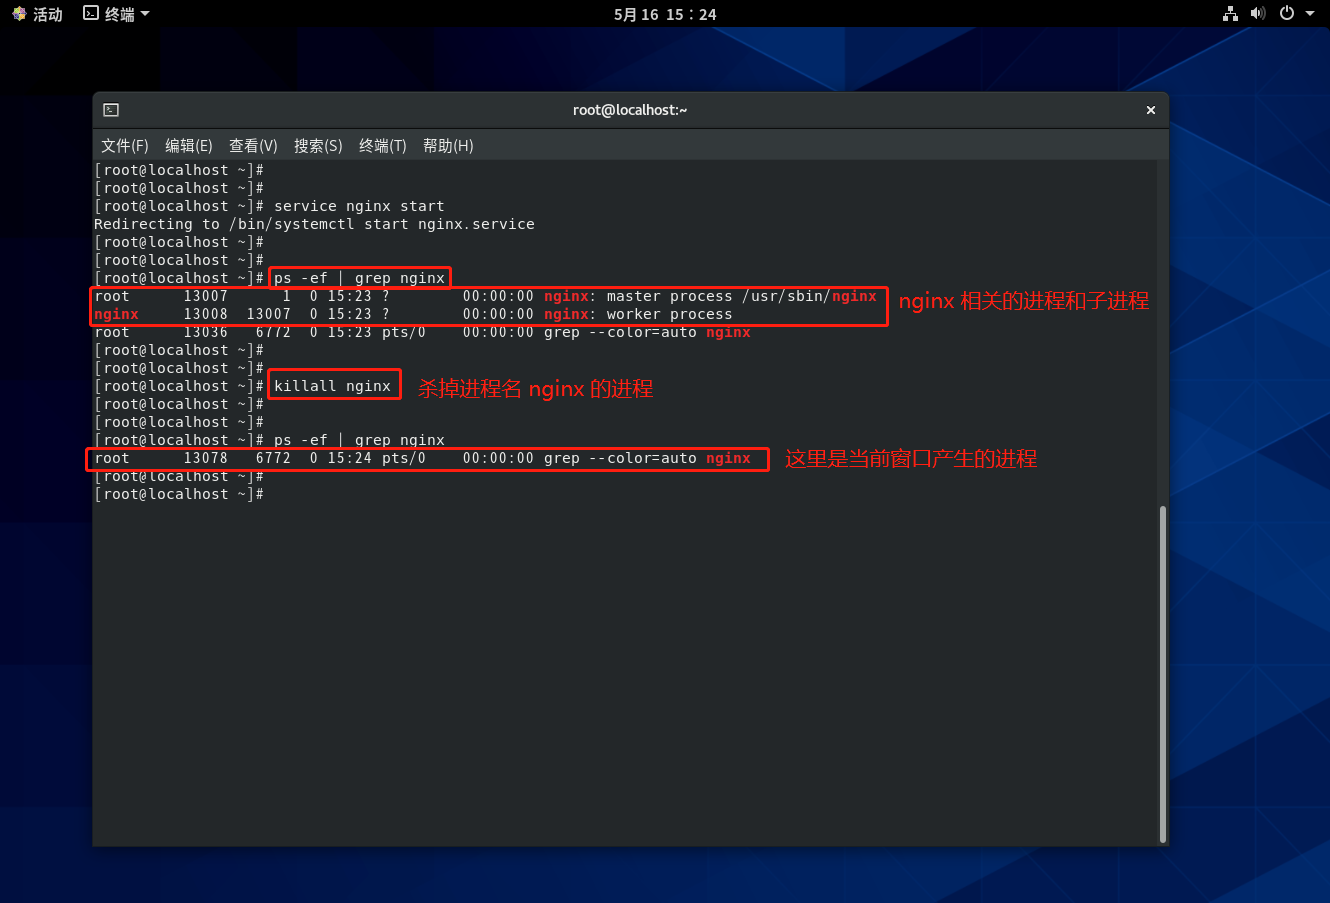
Task: Click the volume speaker icon
Action: tap(1258, 14)
